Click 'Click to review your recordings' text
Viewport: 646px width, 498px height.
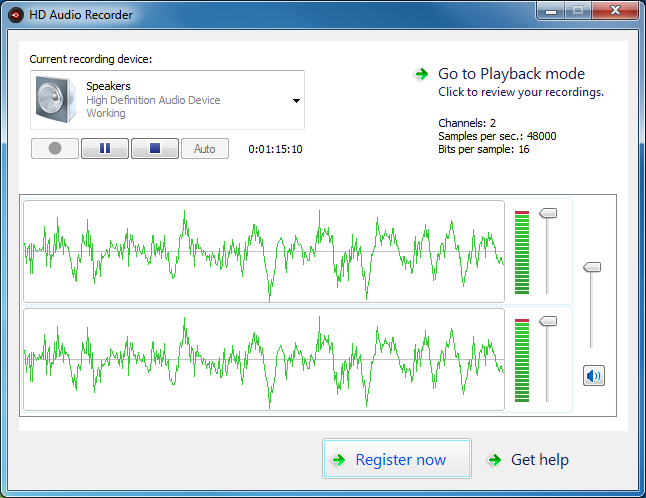[x=521, y=92]
